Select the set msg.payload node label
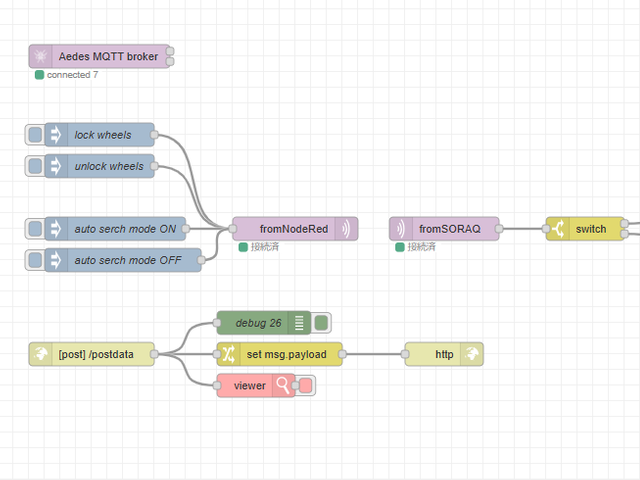 [x=287, y=354]
